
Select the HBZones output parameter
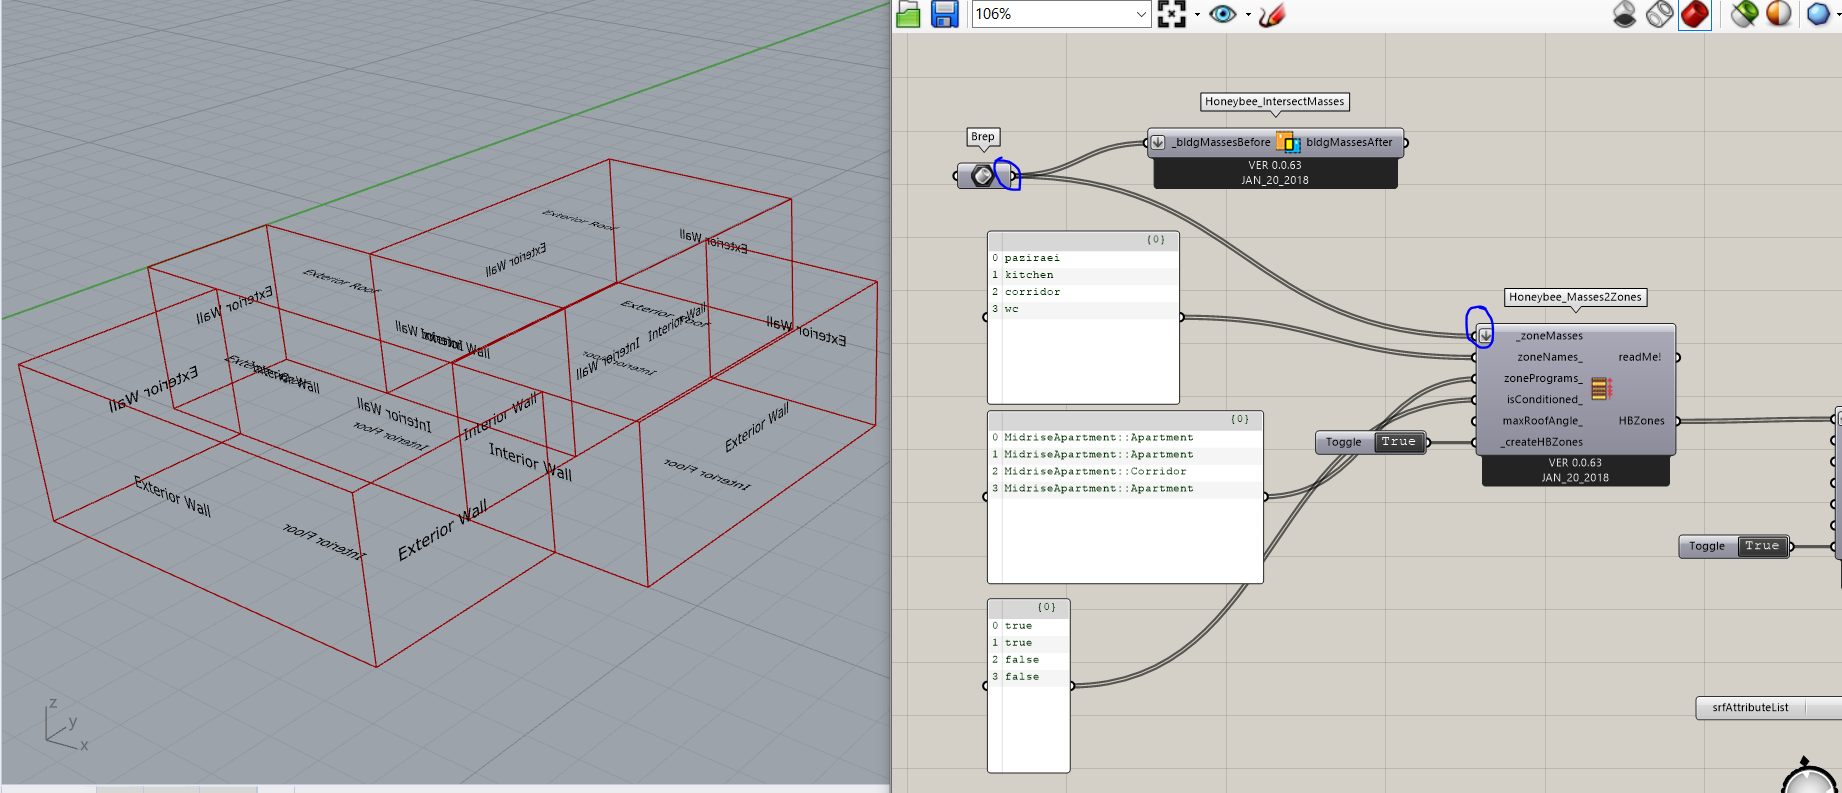point(1641,421)
